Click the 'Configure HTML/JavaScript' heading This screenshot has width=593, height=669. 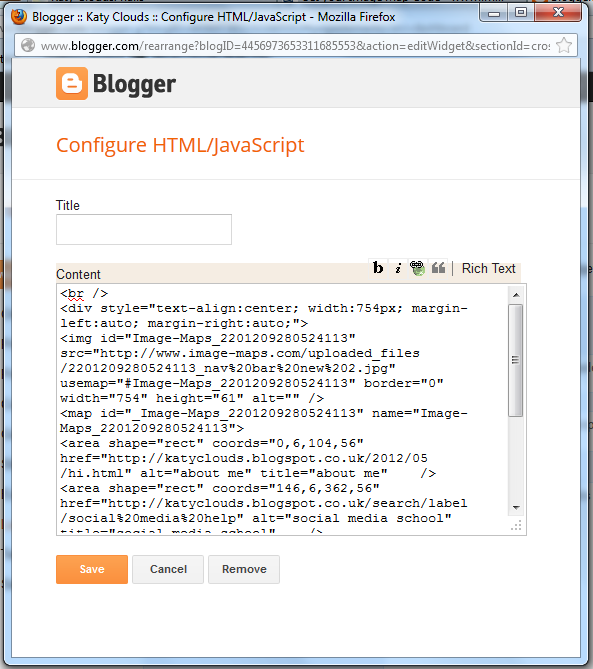tap(180, 145)
